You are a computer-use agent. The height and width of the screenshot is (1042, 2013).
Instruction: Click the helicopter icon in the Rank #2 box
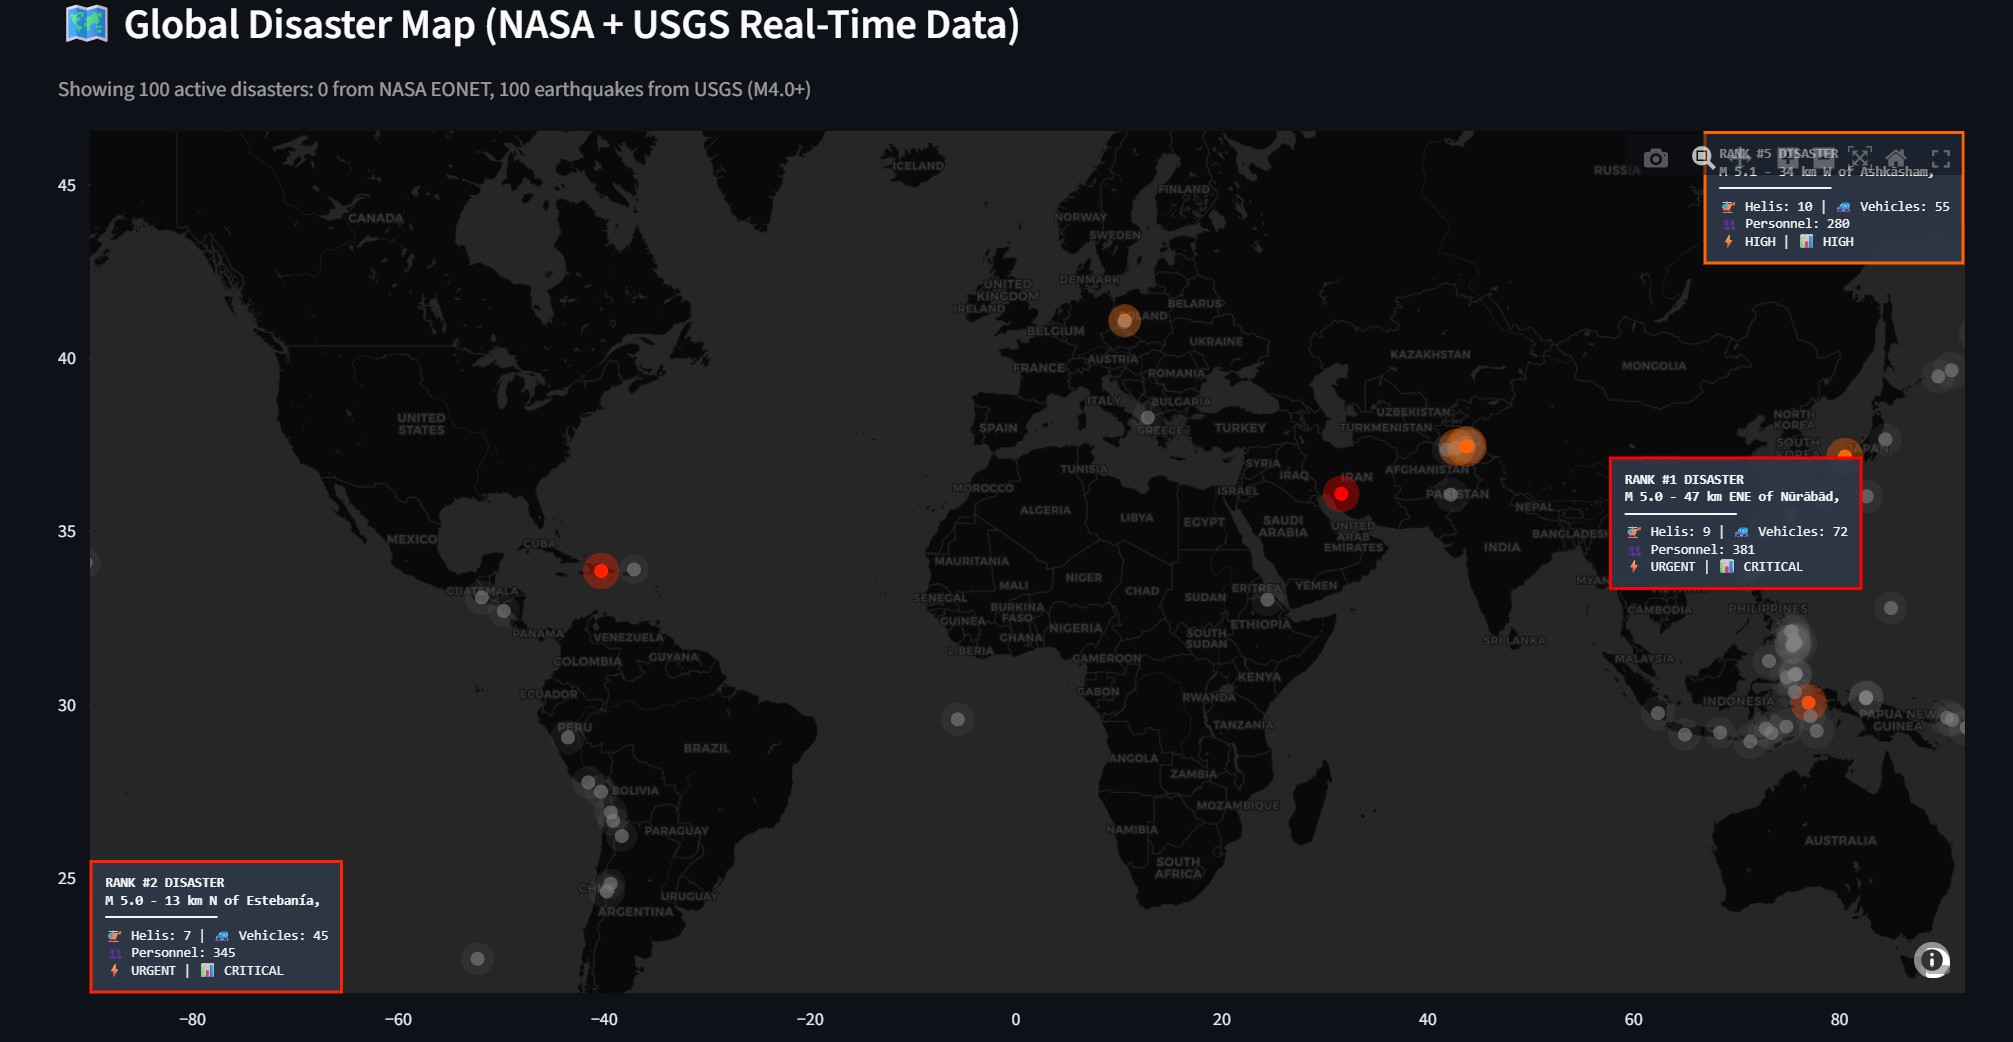click(114, 936)
